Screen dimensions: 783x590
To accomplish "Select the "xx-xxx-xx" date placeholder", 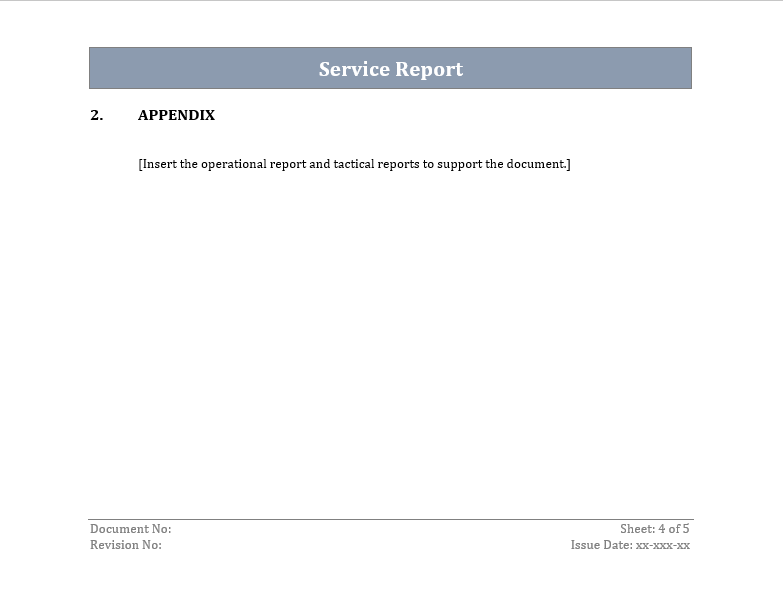I will point(663,545).
